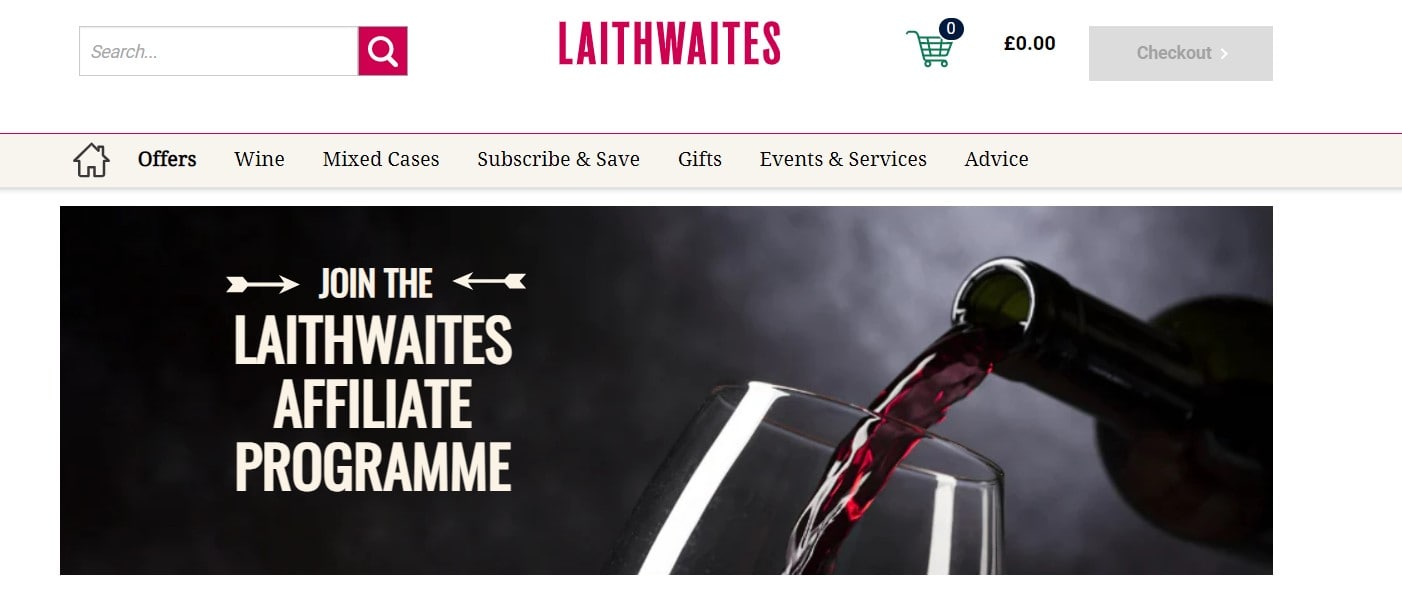Go to homepage via house icon
This screenshot has height=611, width=1402.
[91, 160]
